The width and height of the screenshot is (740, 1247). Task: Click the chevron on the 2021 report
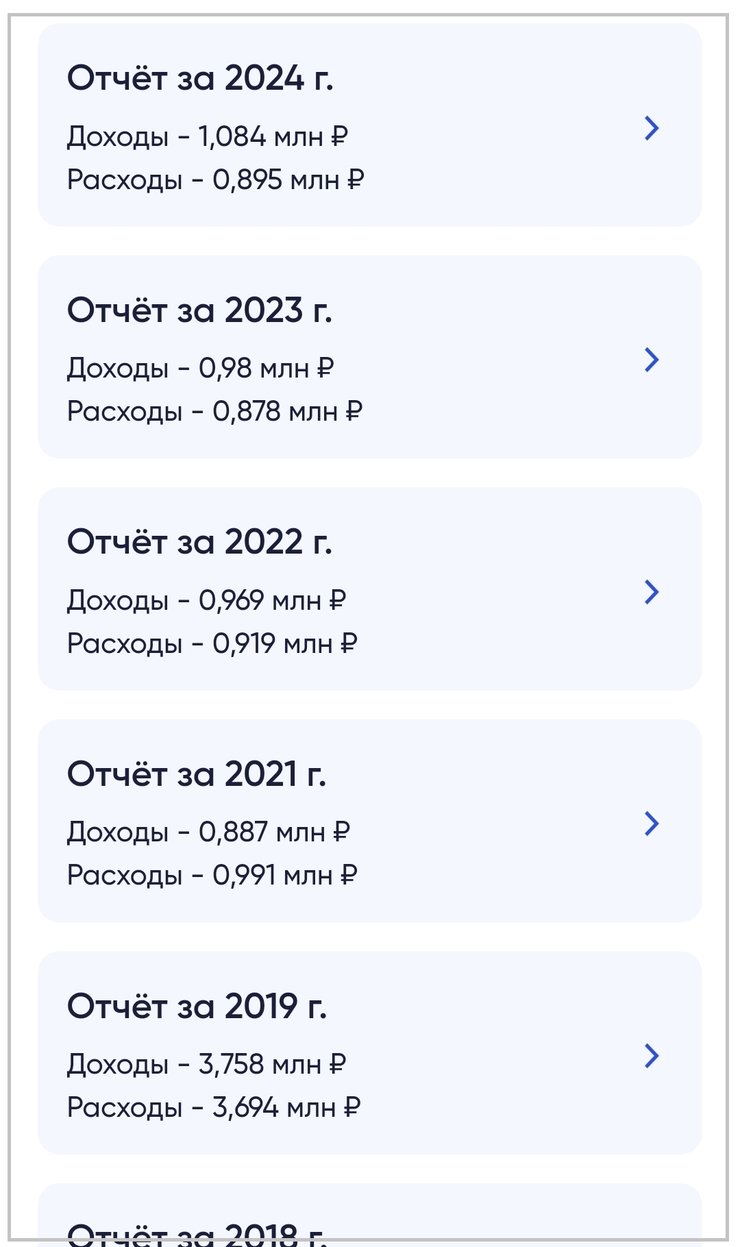pos(652,824)
